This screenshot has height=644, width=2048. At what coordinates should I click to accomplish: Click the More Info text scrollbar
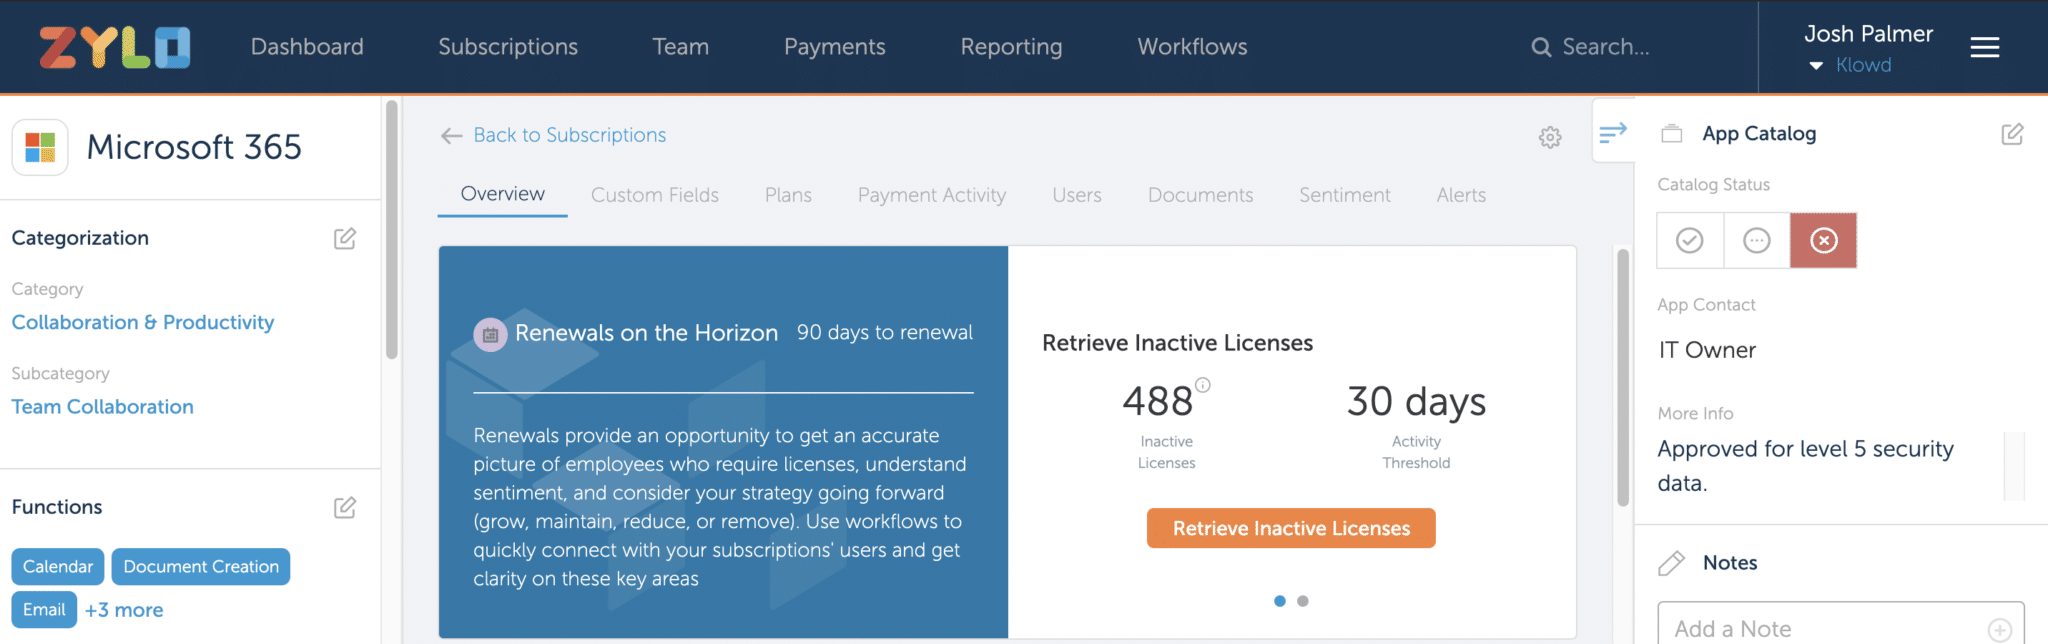[x=2015, y=466]
